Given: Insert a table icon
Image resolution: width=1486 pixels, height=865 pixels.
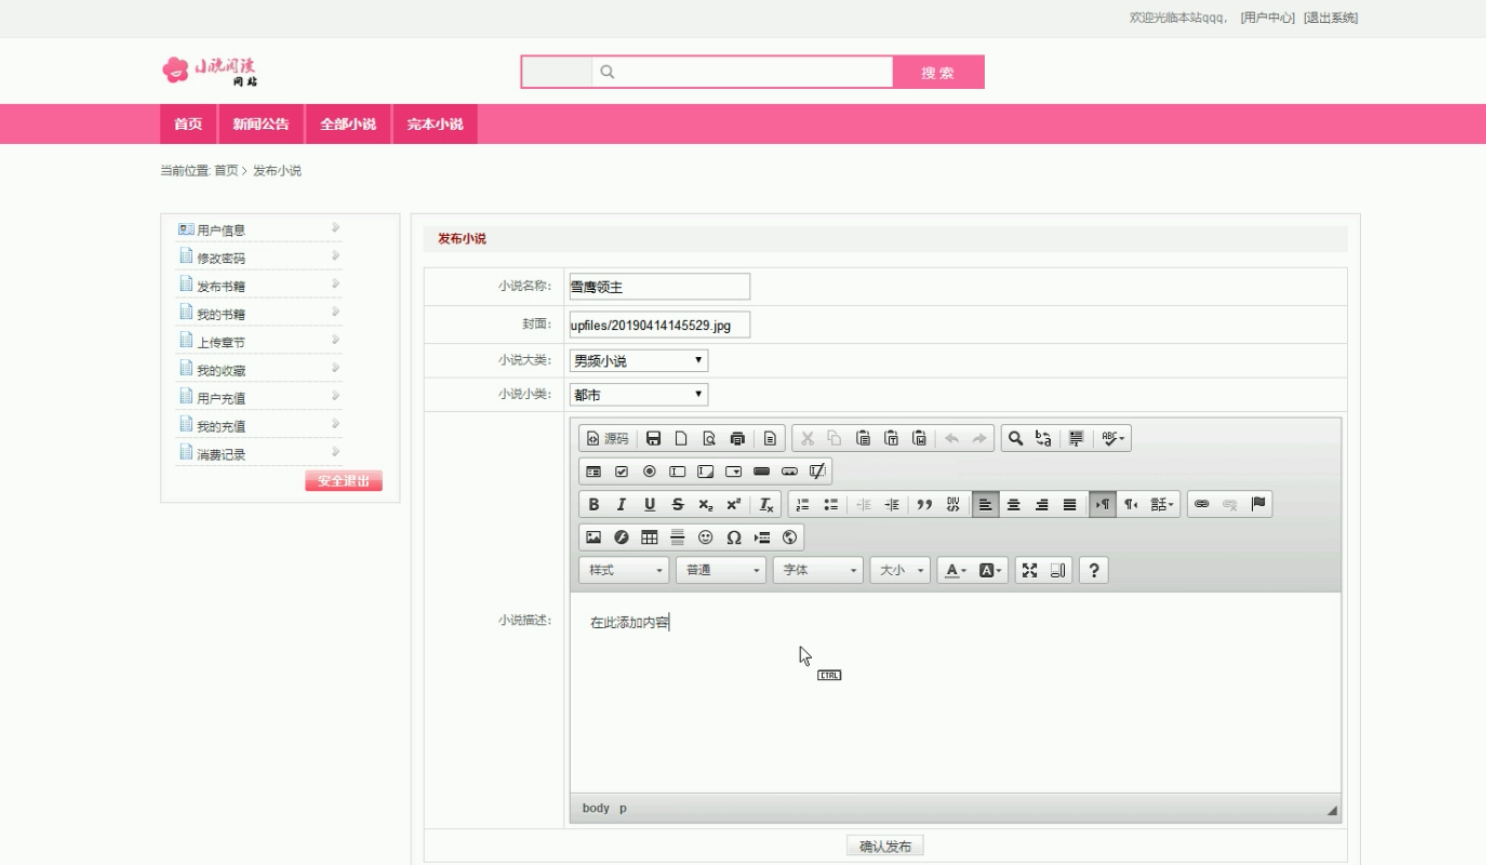Looking at the screenshot, I should [x=649, y=537].
